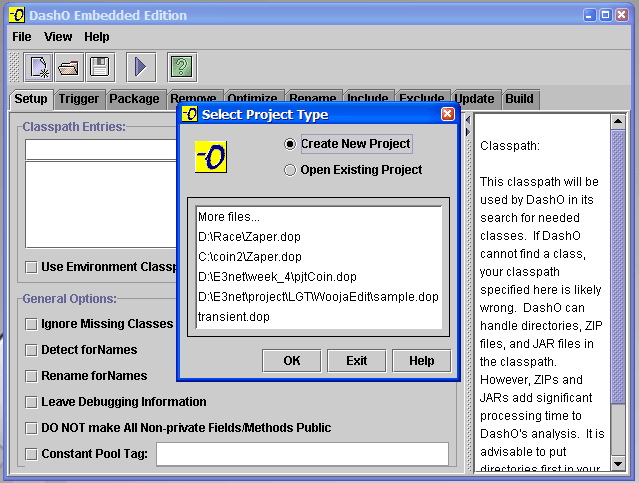Viewport: 639px width, 483px height.
Task: Expand help pane with right divider arrow
Action: 468,132
